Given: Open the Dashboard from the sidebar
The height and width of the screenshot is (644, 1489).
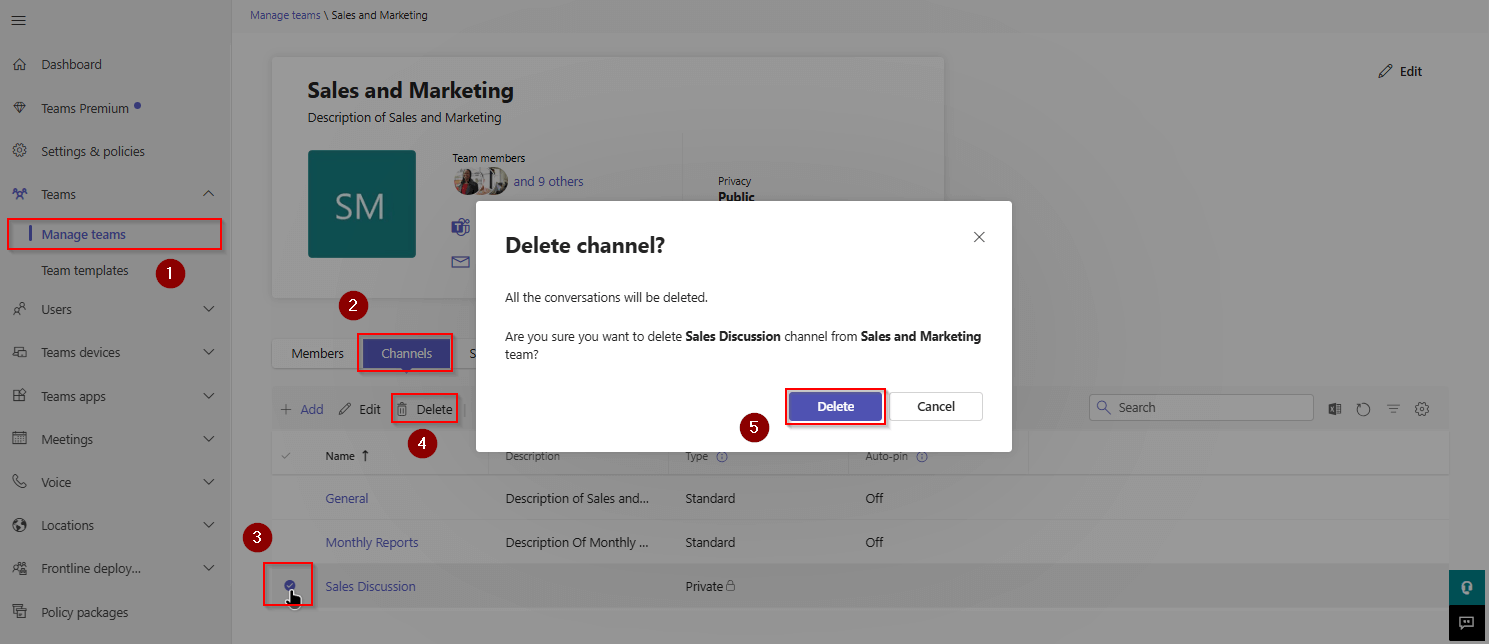Looking at the screenshot, I should tap(69, 64).
